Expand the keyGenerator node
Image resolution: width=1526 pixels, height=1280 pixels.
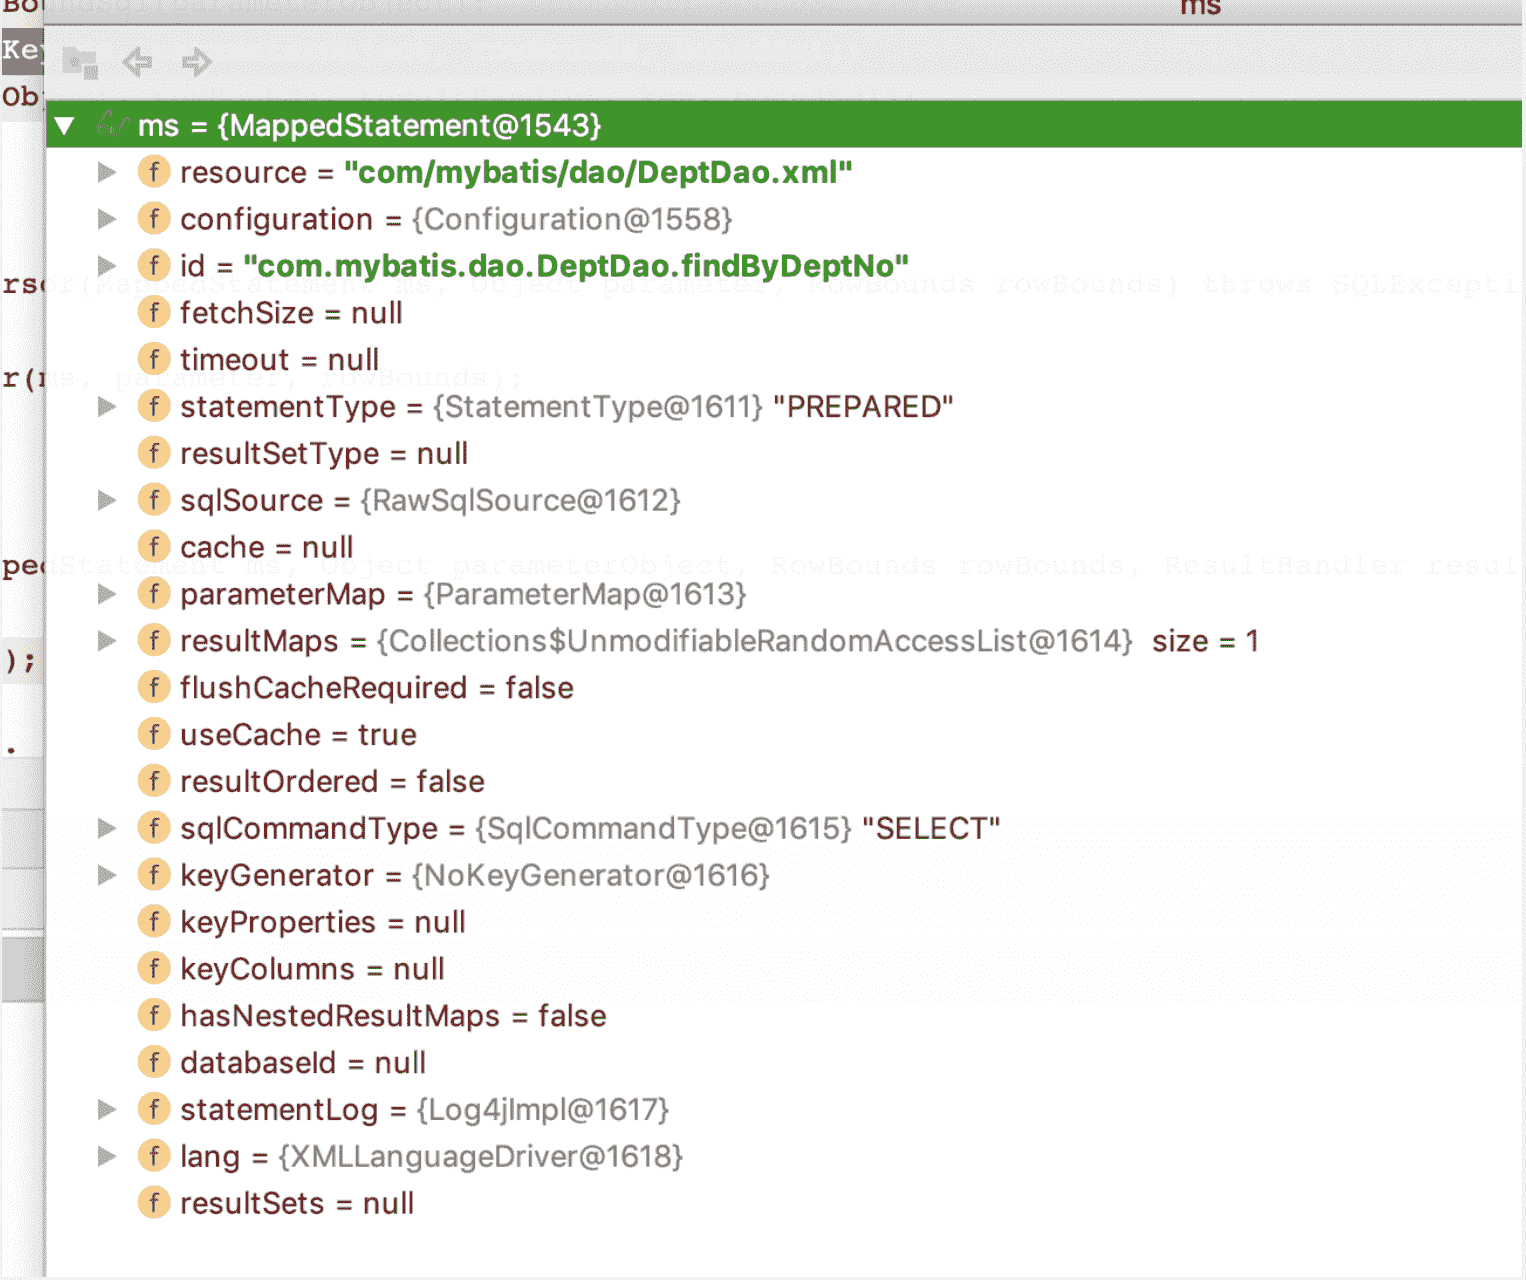pos(106,875)
